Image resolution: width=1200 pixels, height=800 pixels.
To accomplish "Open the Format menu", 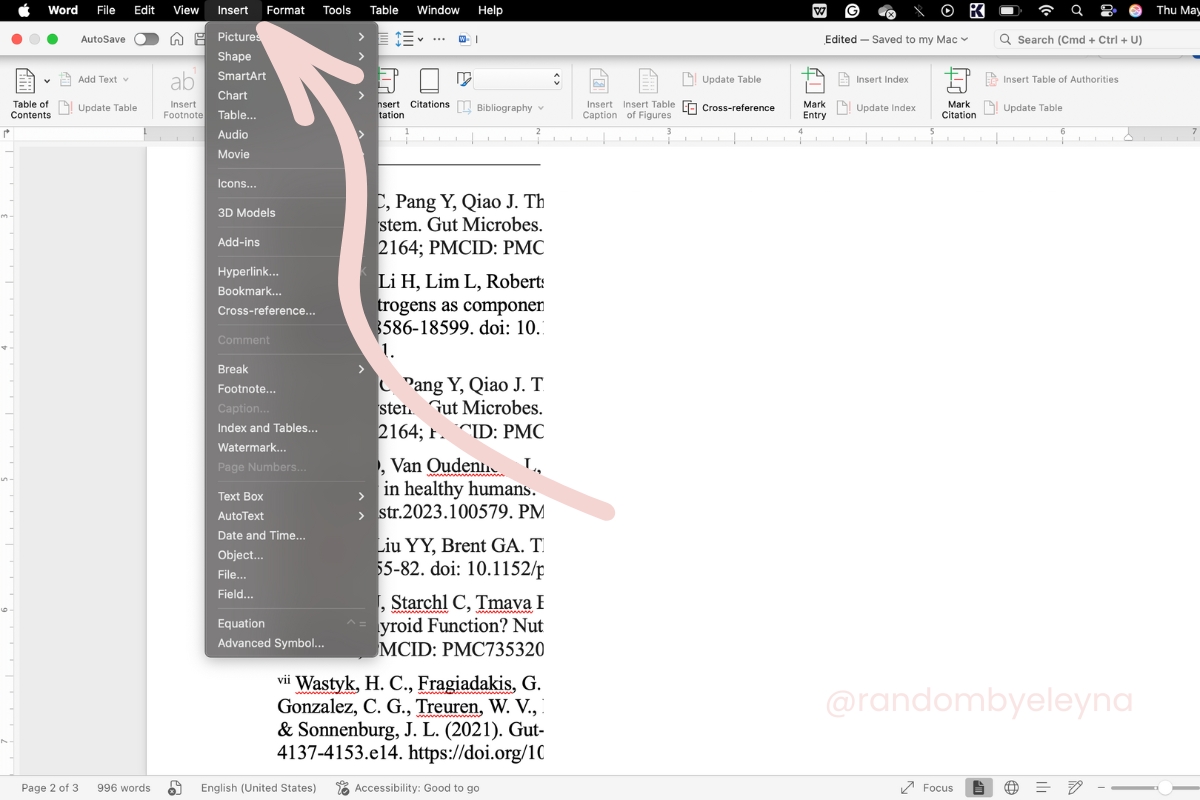I will 285,10.
